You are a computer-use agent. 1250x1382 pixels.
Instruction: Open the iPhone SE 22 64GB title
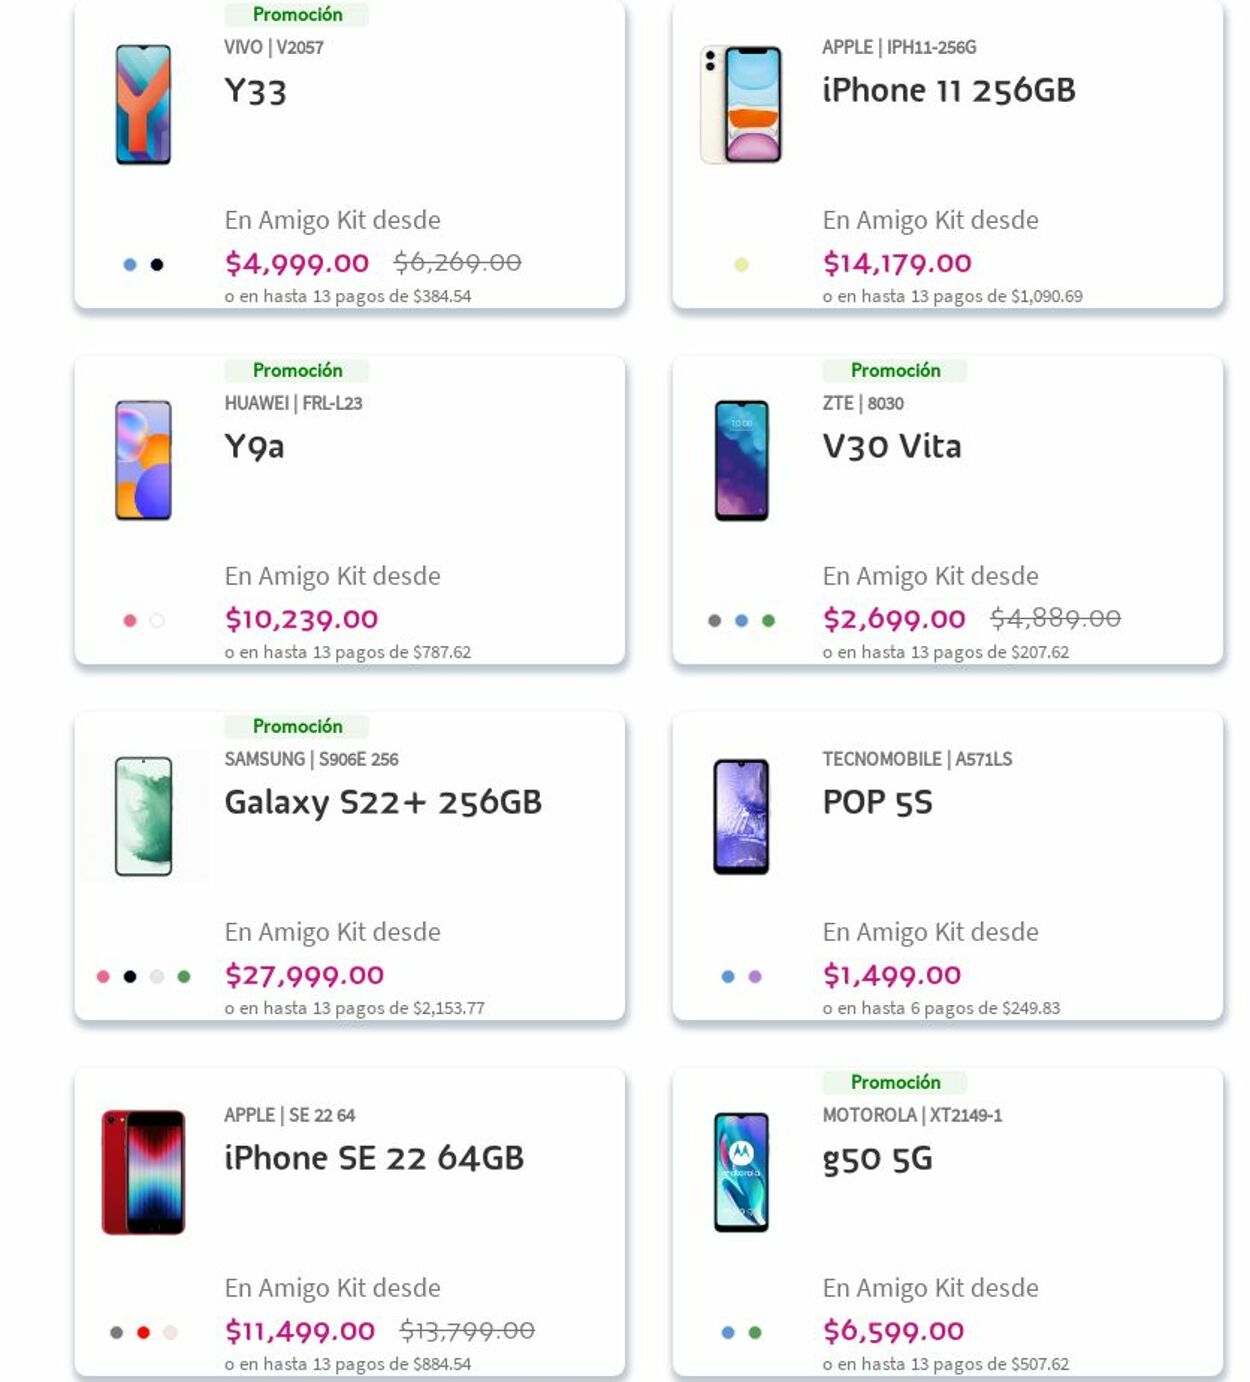pos(374,1158)
